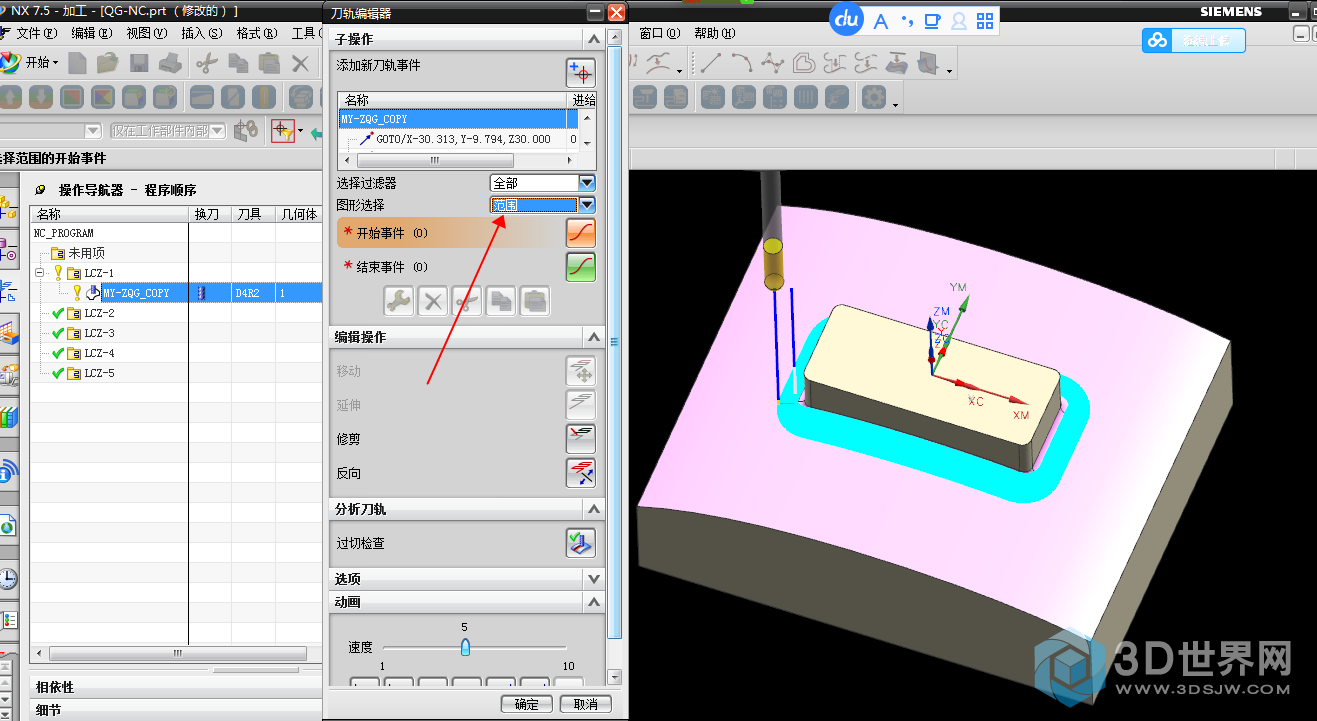Viewport: 1317px width, 721px height.
Task: Select the NC_PROGRAM root node
Action: tap(64, 233)
